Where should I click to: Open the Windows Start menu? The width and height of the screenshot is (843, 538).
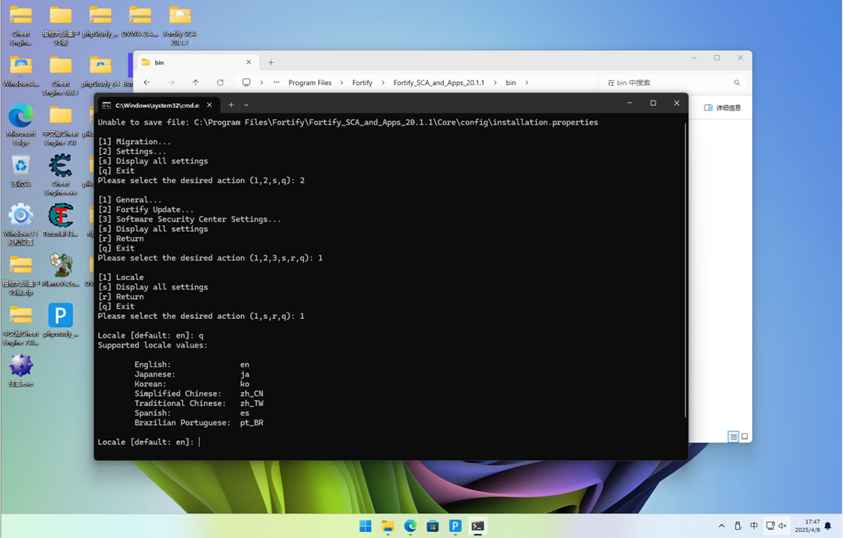coord(365,526)
